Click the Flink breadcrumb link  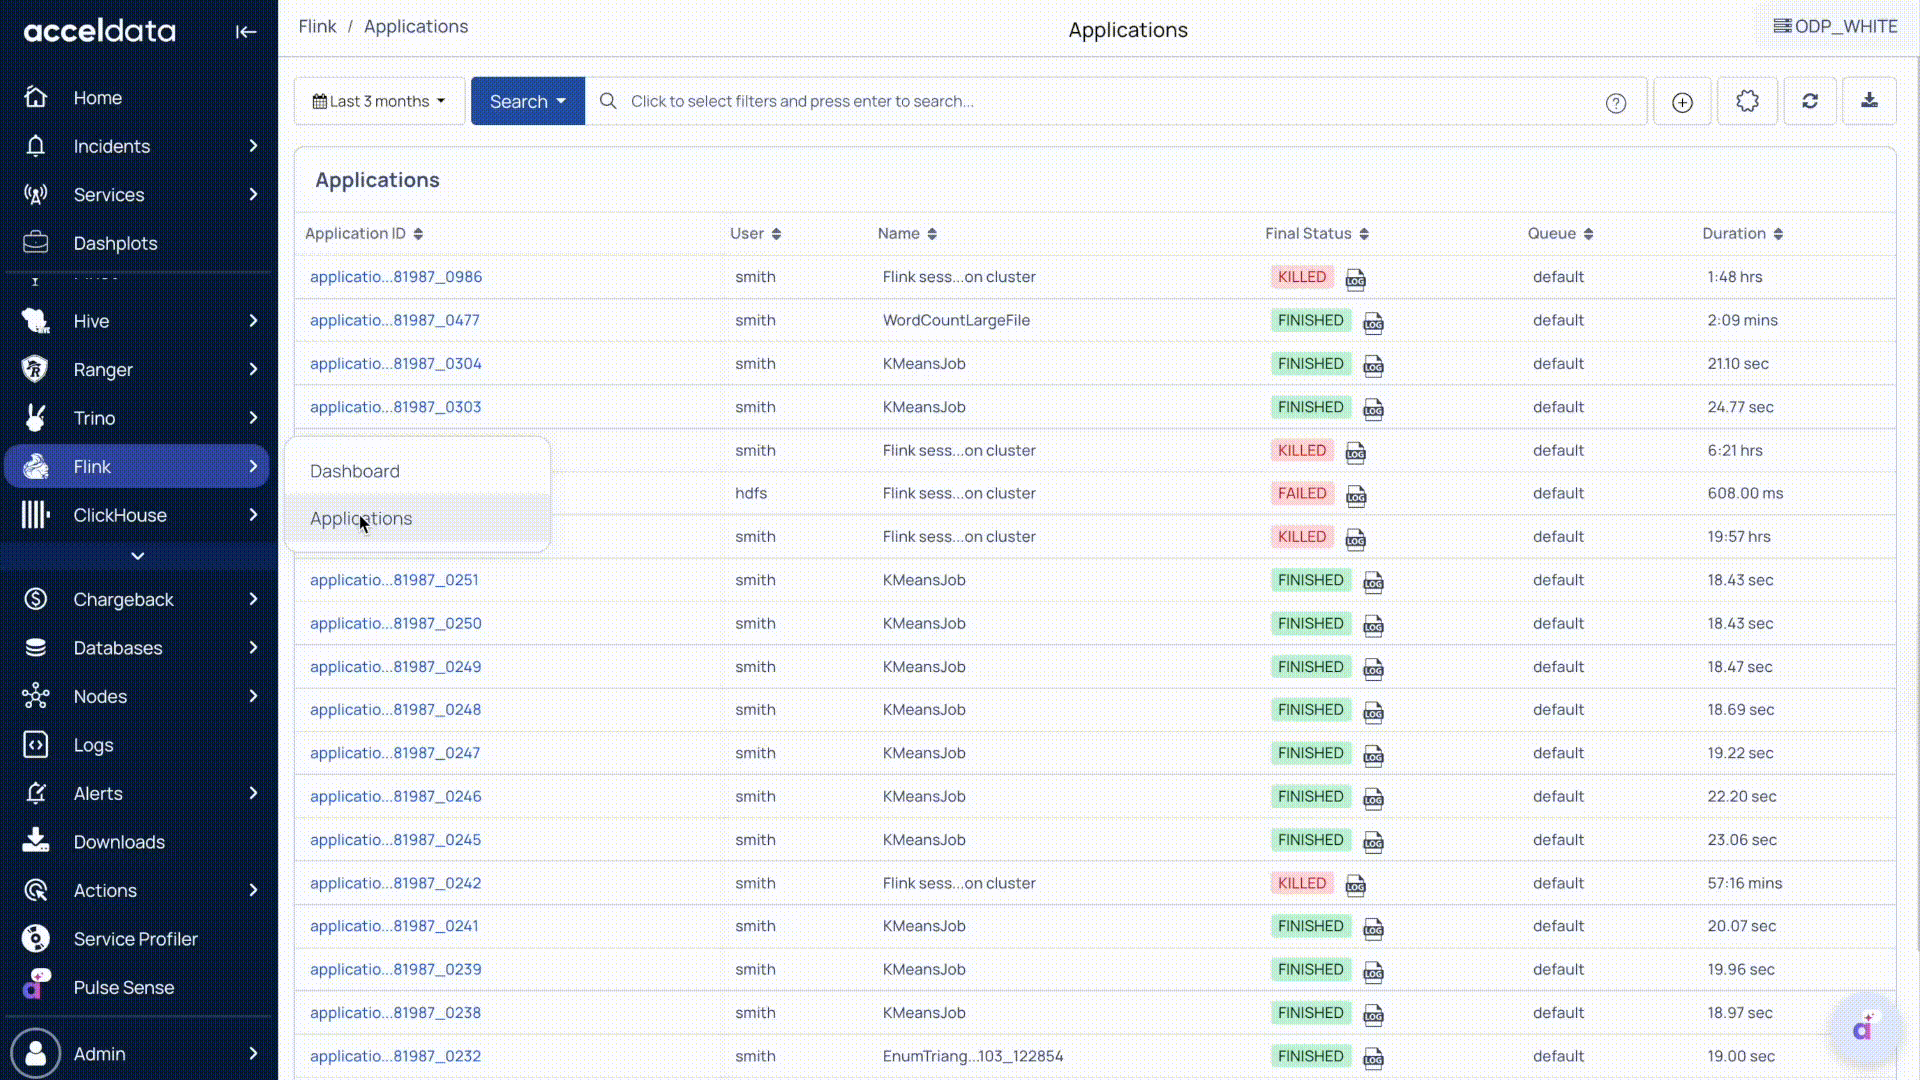coord(317,27)
